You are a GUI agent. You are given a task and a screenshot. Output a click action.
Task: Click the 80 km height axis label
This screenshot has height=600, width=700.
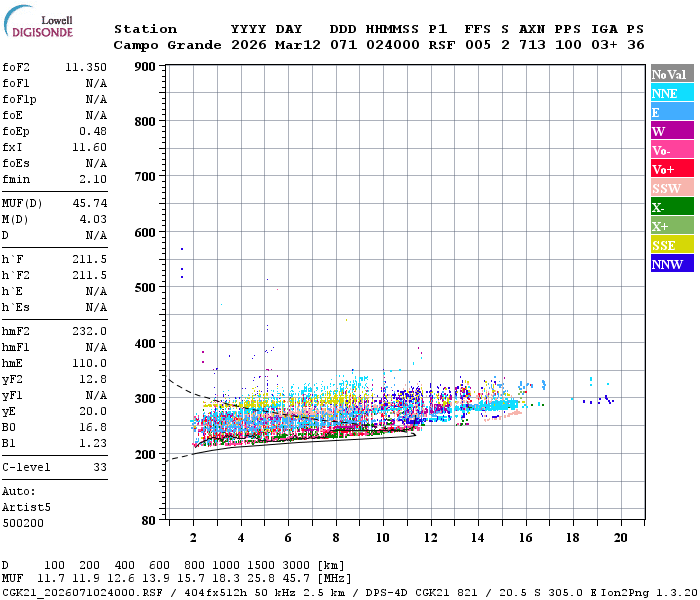point(149,521)
